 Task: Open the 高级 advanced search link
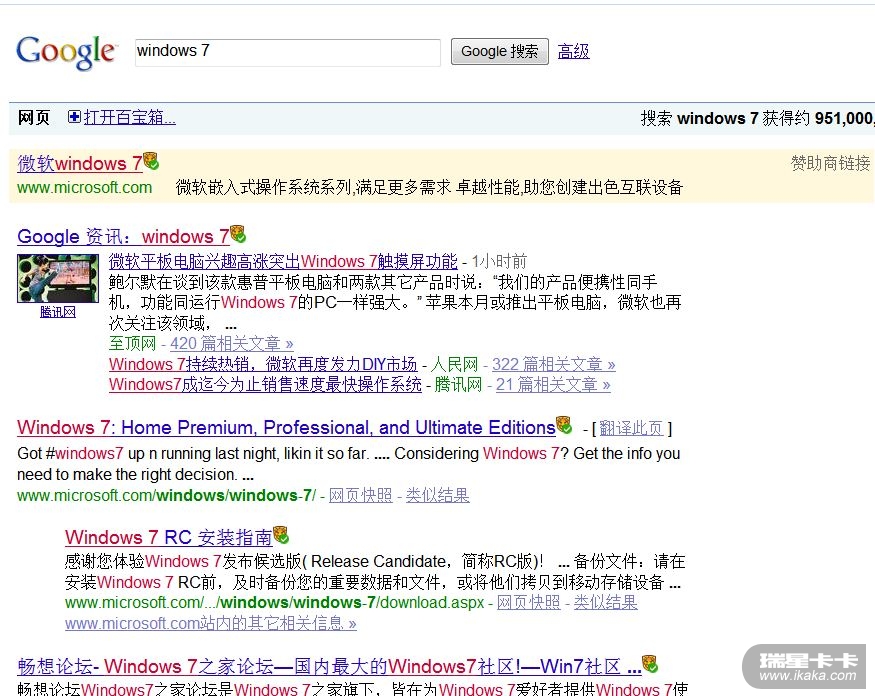click(x=573, y=51)
